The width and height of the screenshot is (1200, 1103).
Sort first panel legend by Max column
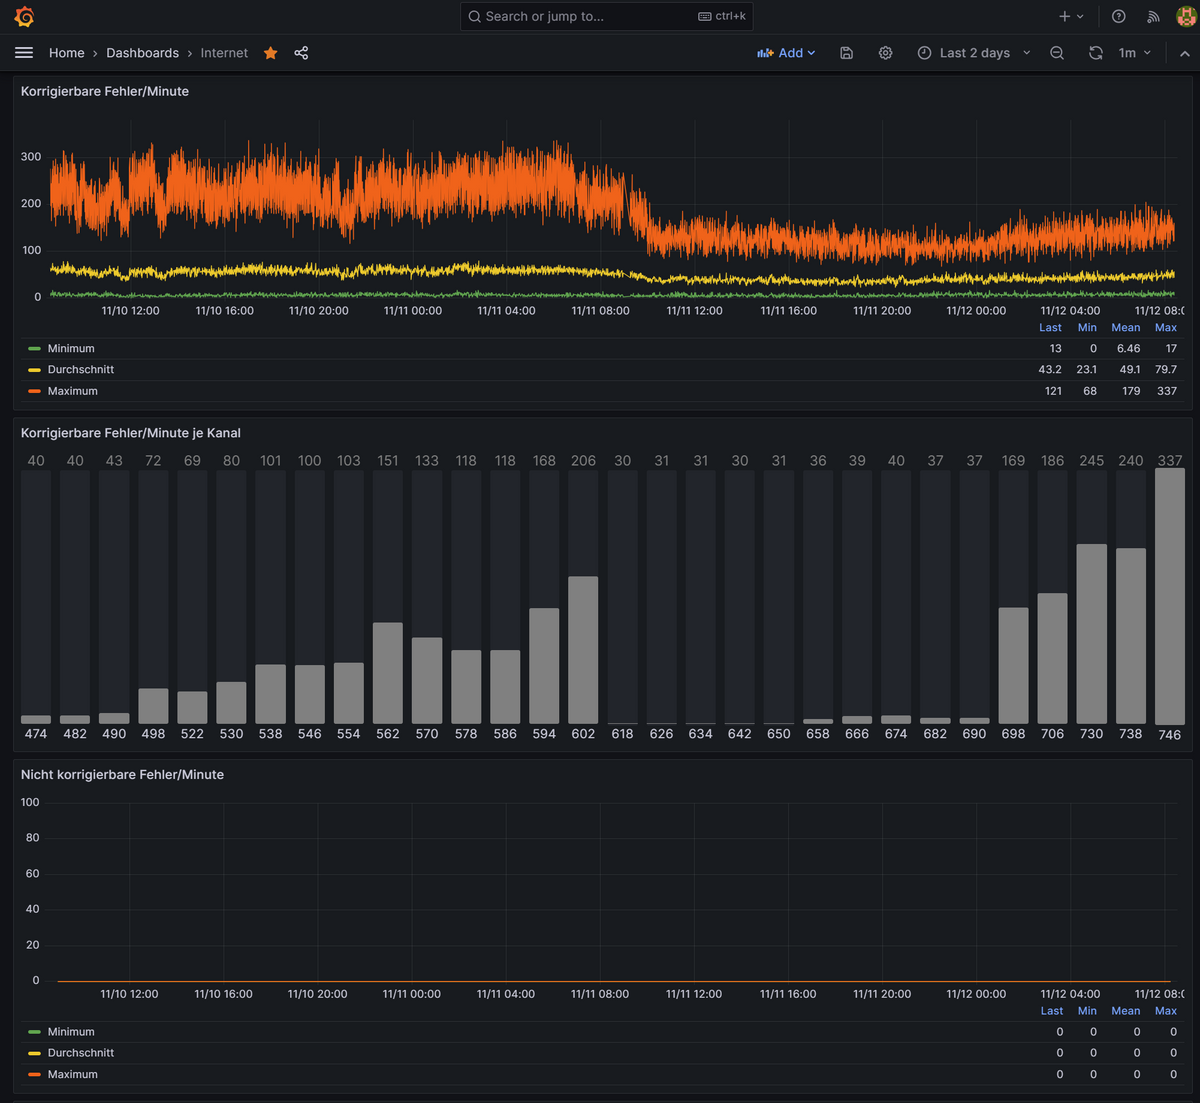coord(1166,328)
